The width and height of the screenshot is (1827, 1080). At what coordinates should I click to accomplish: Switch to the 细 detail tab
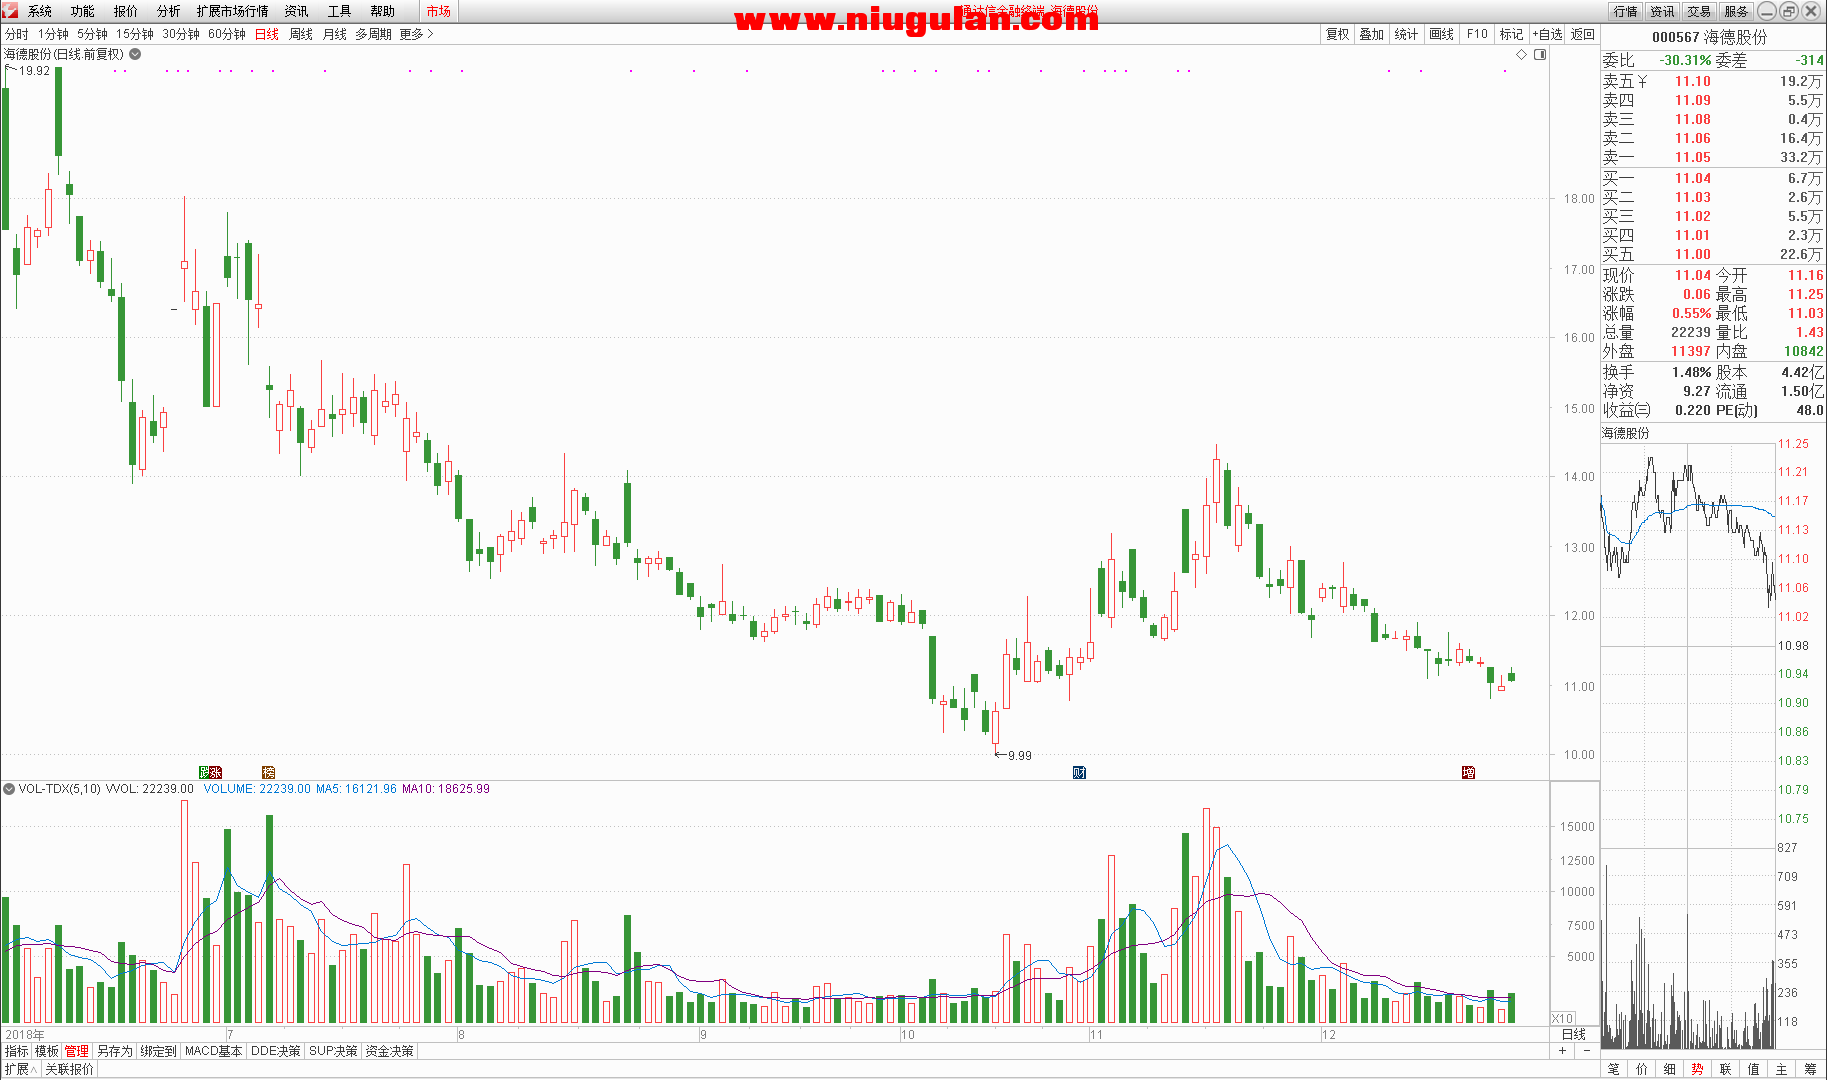tap(1670, 1069)
